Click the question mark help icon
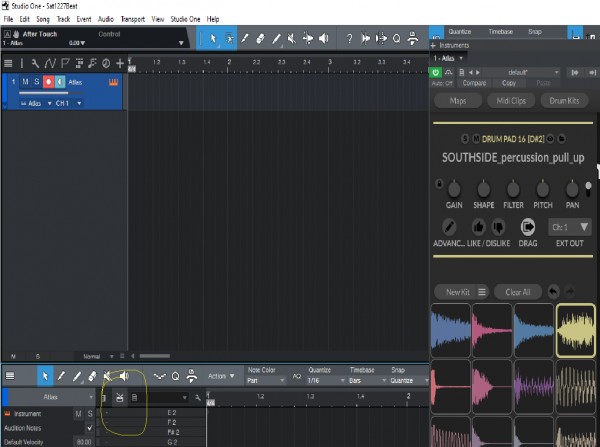 click(x=349, y=39)
